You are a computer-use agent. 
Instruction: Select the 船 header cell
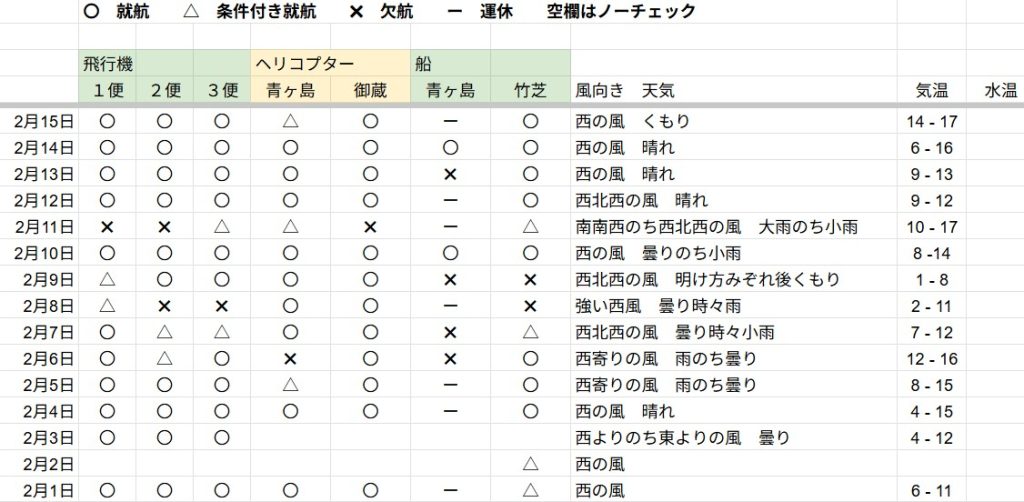pyautogui.click(x=423, y=64)
